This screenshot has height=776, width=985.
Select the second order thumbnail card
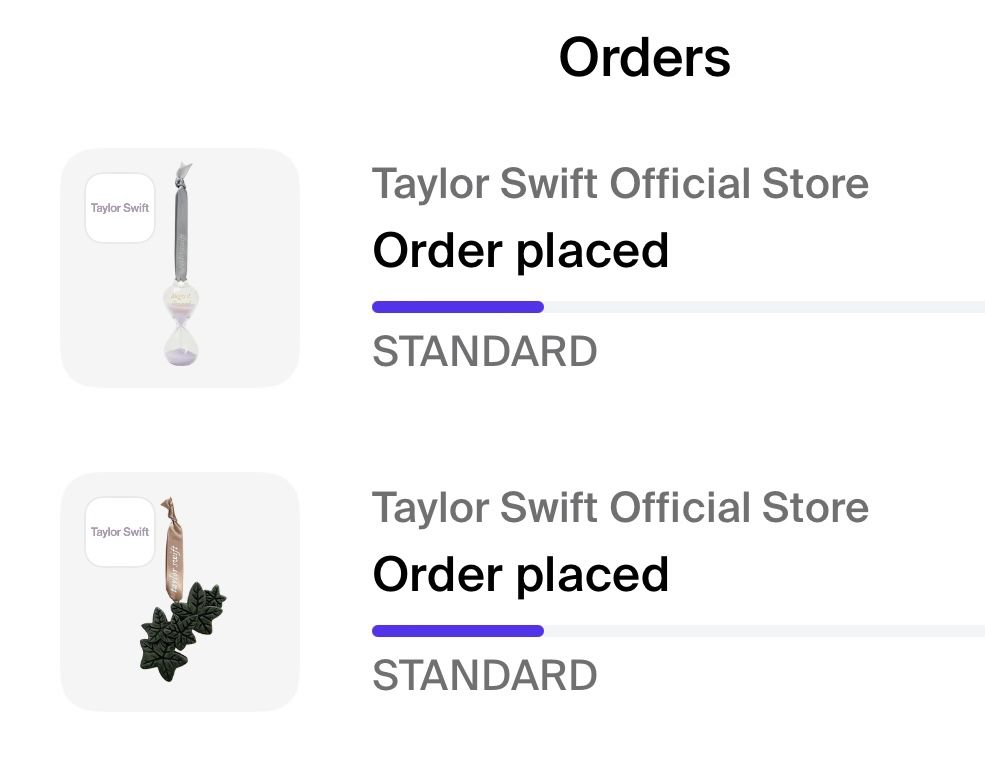[x=180, y=591]
